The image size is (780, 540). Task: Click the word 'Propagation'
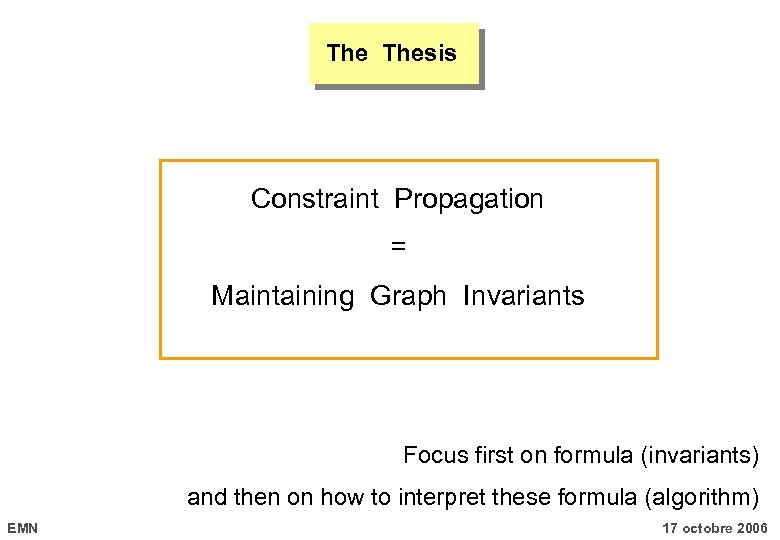pos(469,199)
